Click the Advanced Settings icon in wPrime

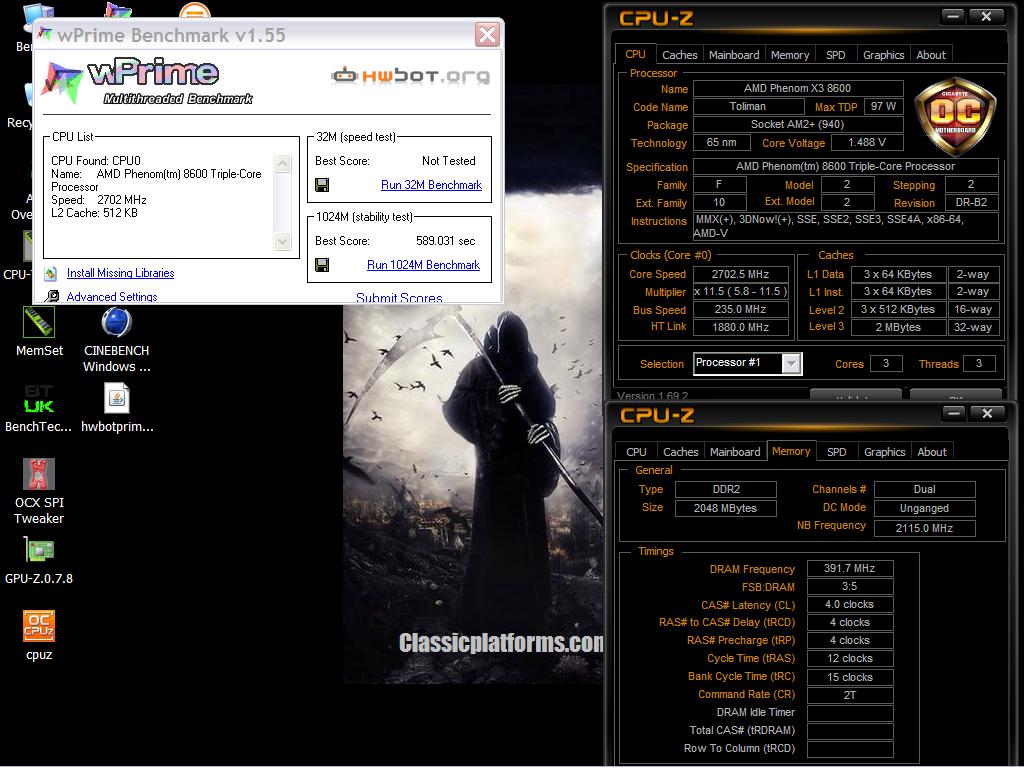[52, 296]
